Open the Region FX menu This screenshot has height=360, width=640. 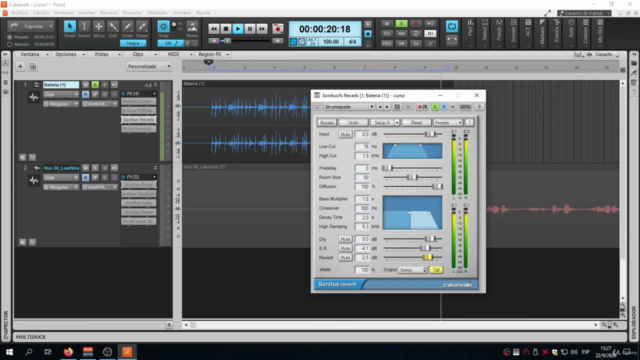tap(213, 54)
